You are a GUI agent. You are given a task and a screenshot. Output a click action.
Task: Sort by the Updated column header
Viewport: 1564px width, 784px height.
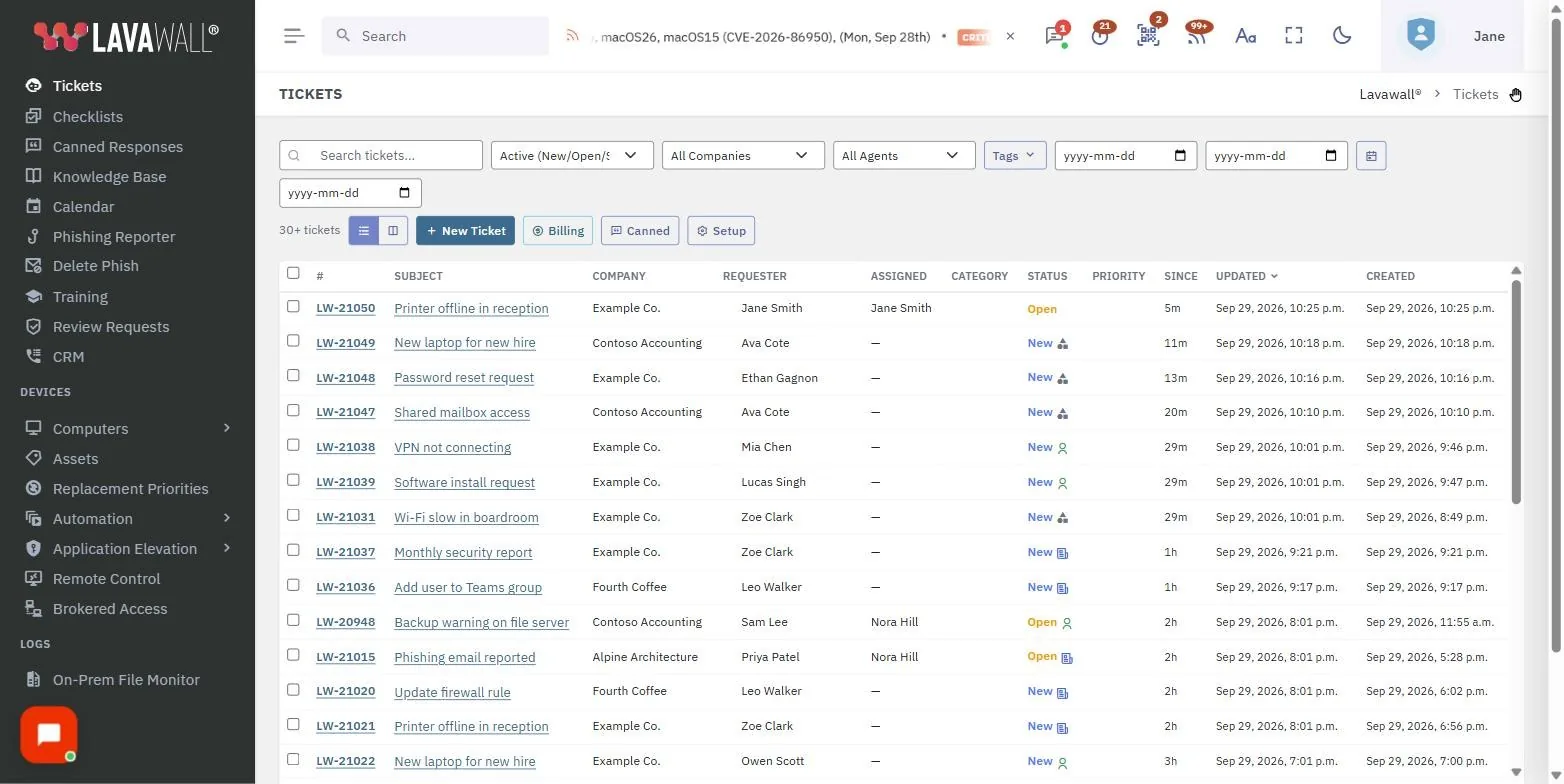click(1246, 276)
